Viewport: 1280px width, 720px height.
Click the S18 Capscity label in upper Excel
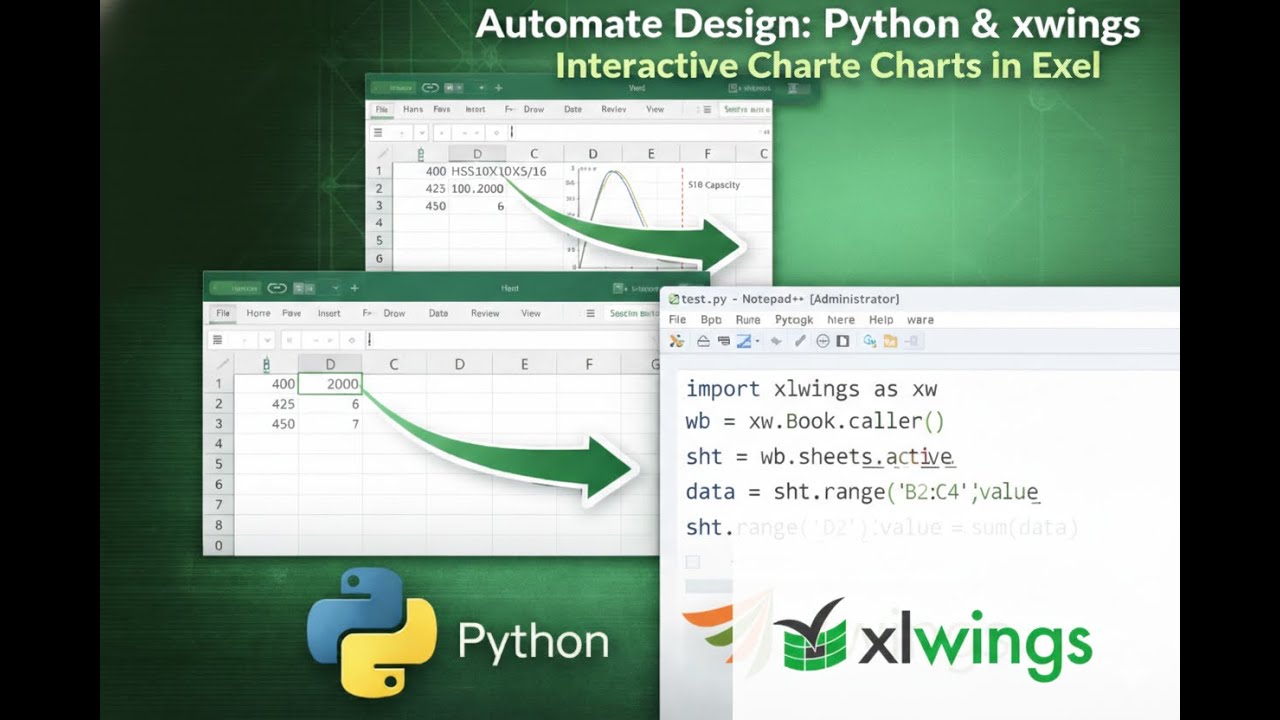pos(714,185)
